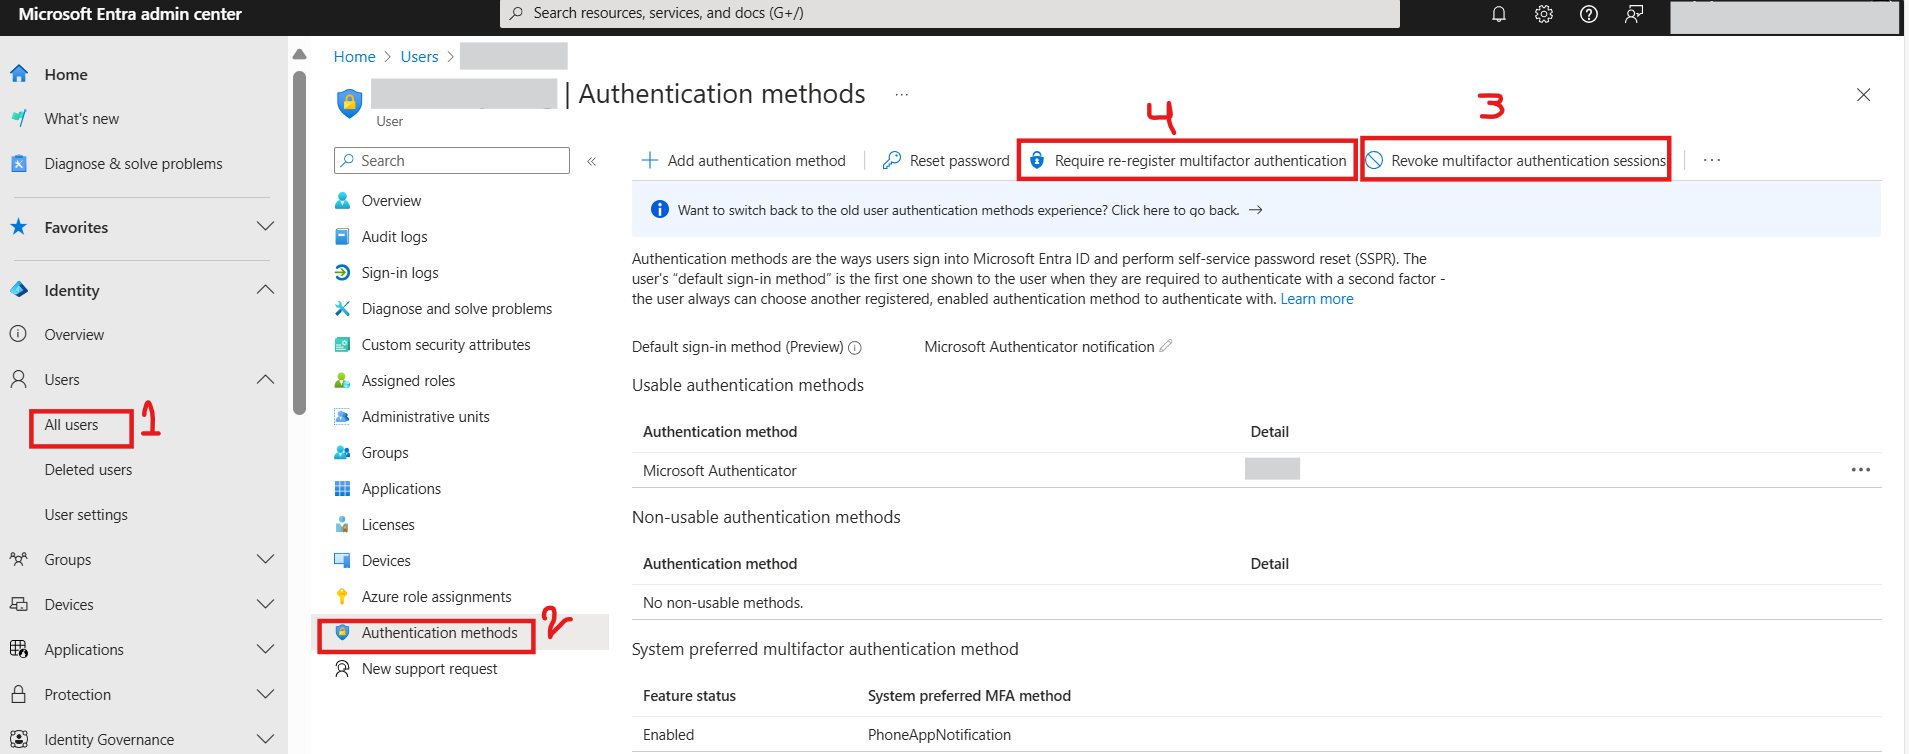Open Deleted users in the sidebar
Image resolution: width=1909 pixels, height=754 pixels.
[x=88, y=470]
